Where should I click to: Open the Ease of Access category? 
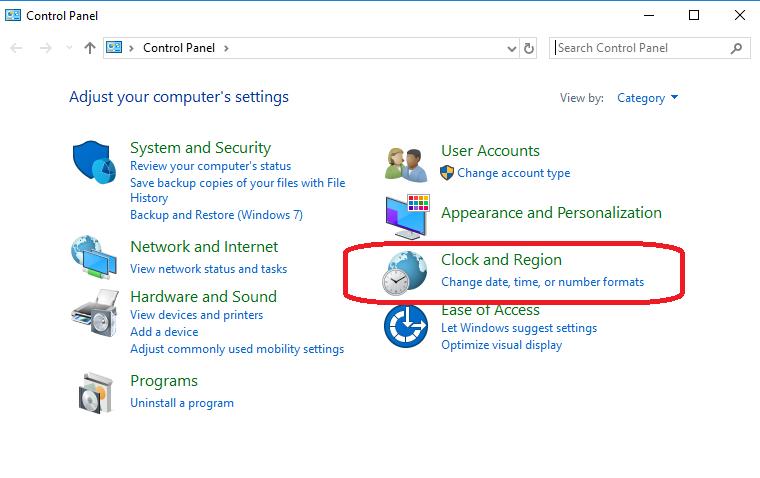point(490,310)
